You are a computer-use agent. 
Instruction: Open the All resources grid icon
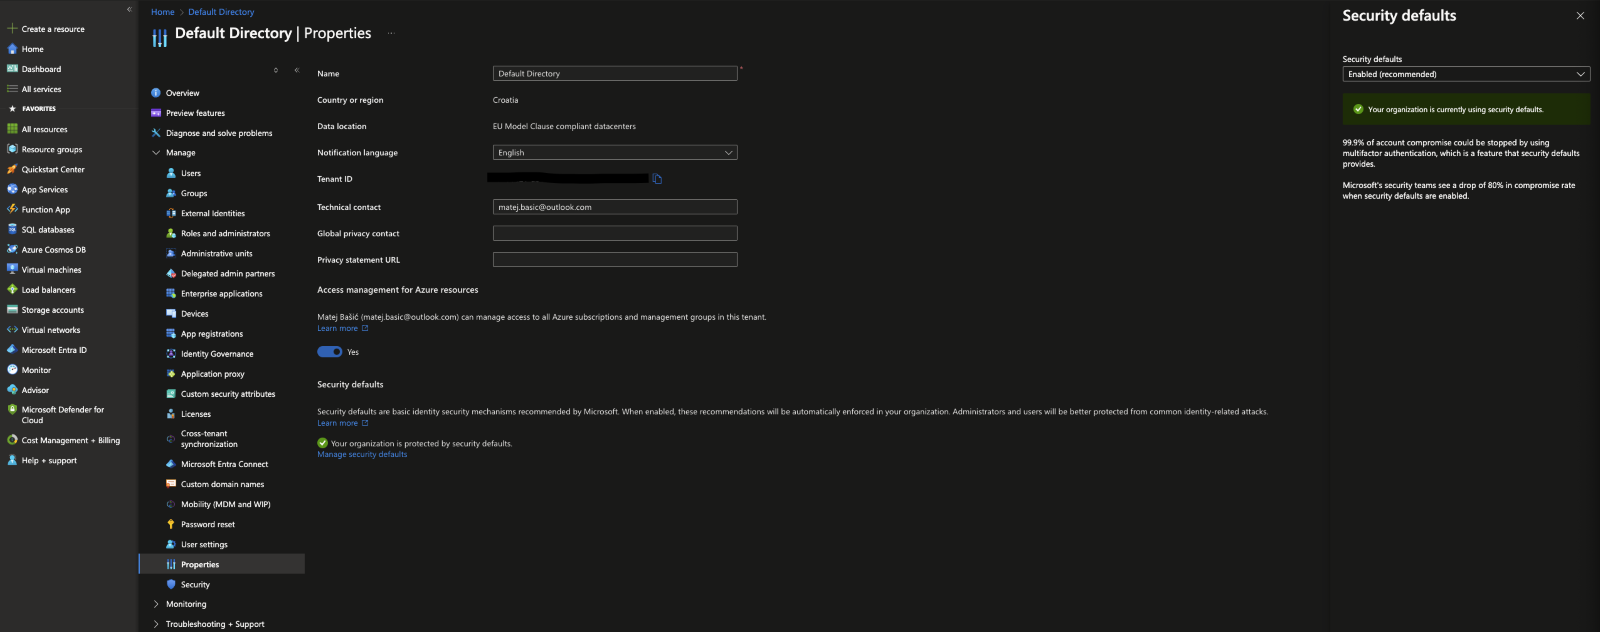point(12,129)
